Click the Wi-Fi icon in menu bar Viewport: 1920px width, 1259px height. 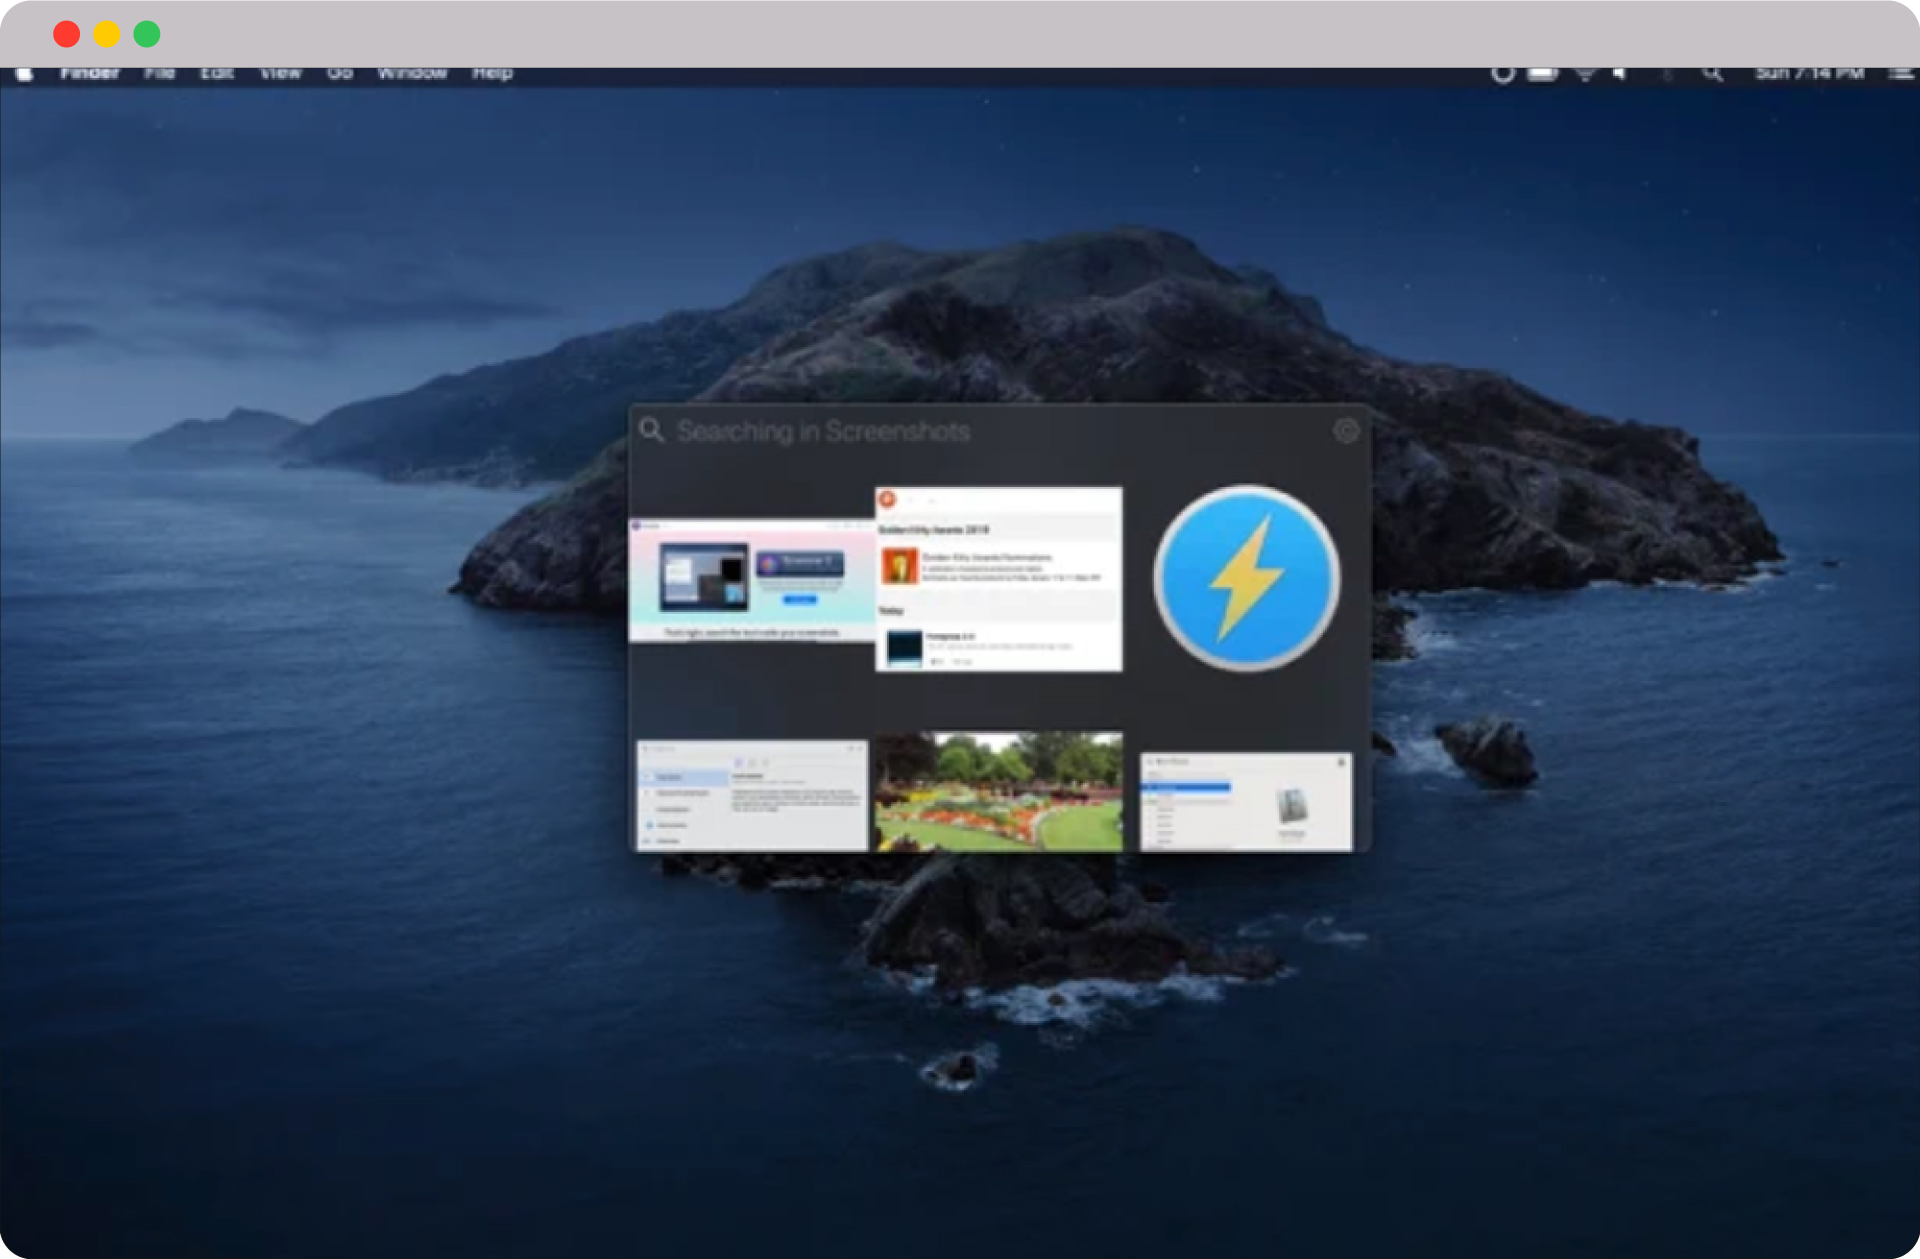pos(1585,74)
